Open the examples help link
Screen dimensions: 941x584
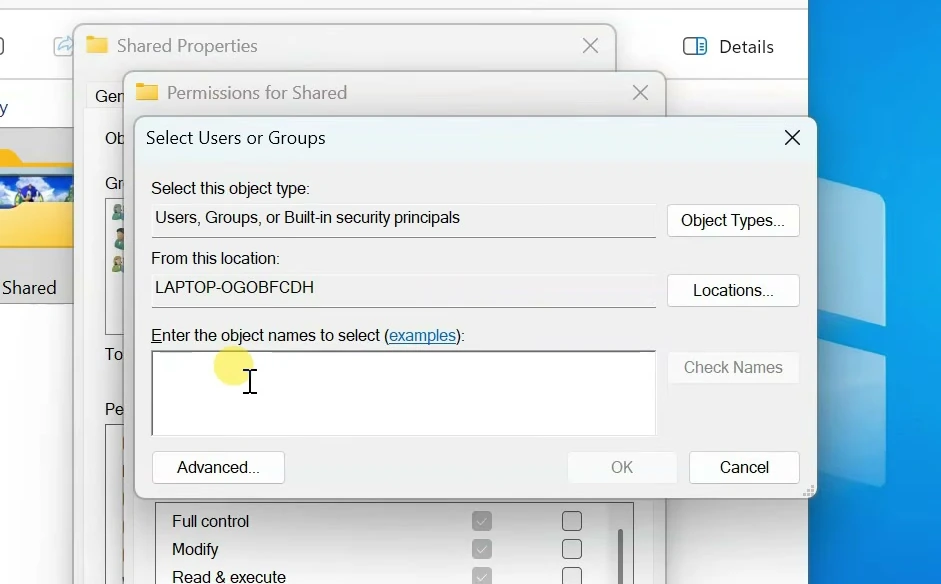click(422, 336)
